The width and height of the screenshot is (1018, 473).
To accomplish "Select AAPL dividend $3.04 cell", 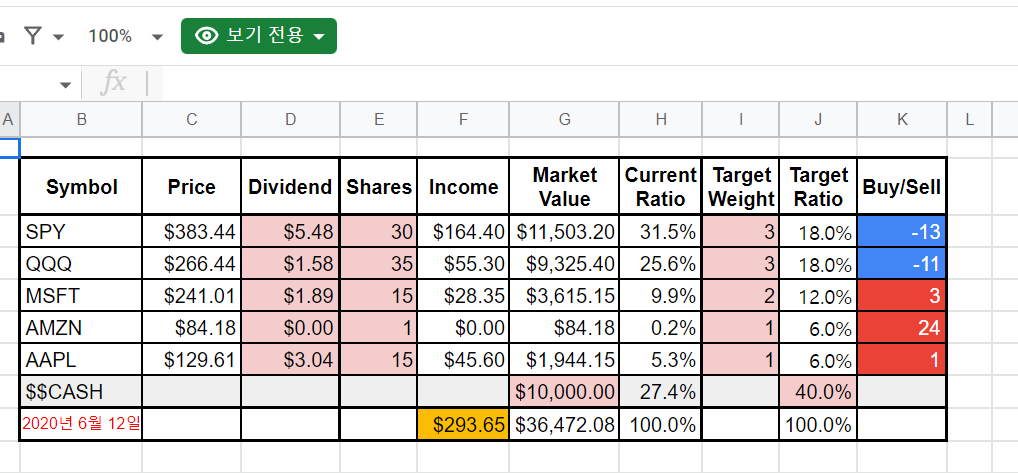I will coord(290,359).
